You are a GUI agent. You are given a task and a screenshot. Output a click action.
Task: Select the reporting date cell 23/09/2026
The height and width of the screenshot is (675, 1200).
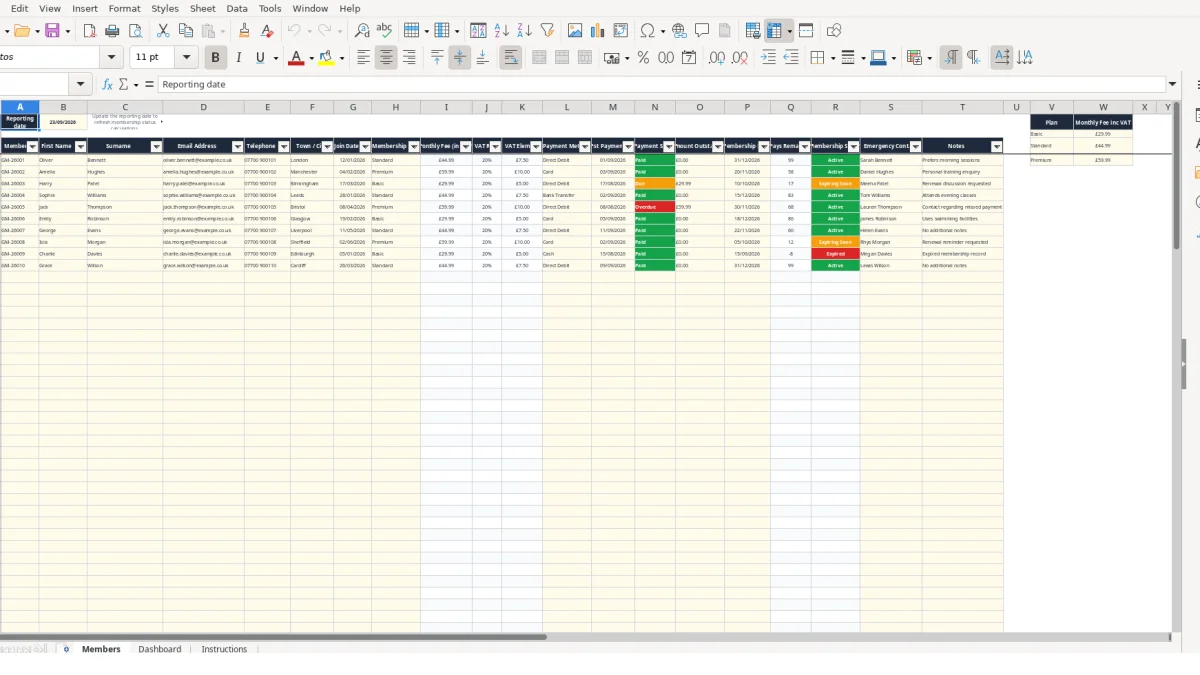coord(63,122)
